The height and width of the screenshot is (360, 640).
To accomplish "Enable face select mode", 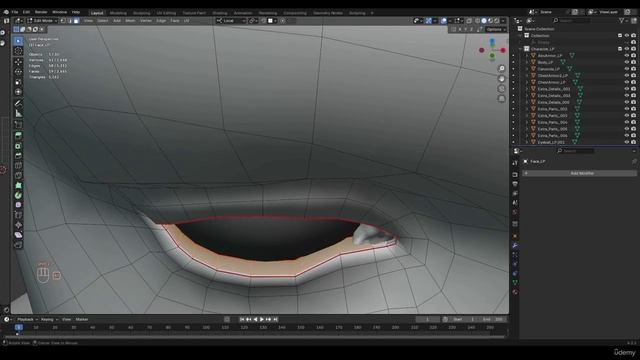I will click(76, 20).
